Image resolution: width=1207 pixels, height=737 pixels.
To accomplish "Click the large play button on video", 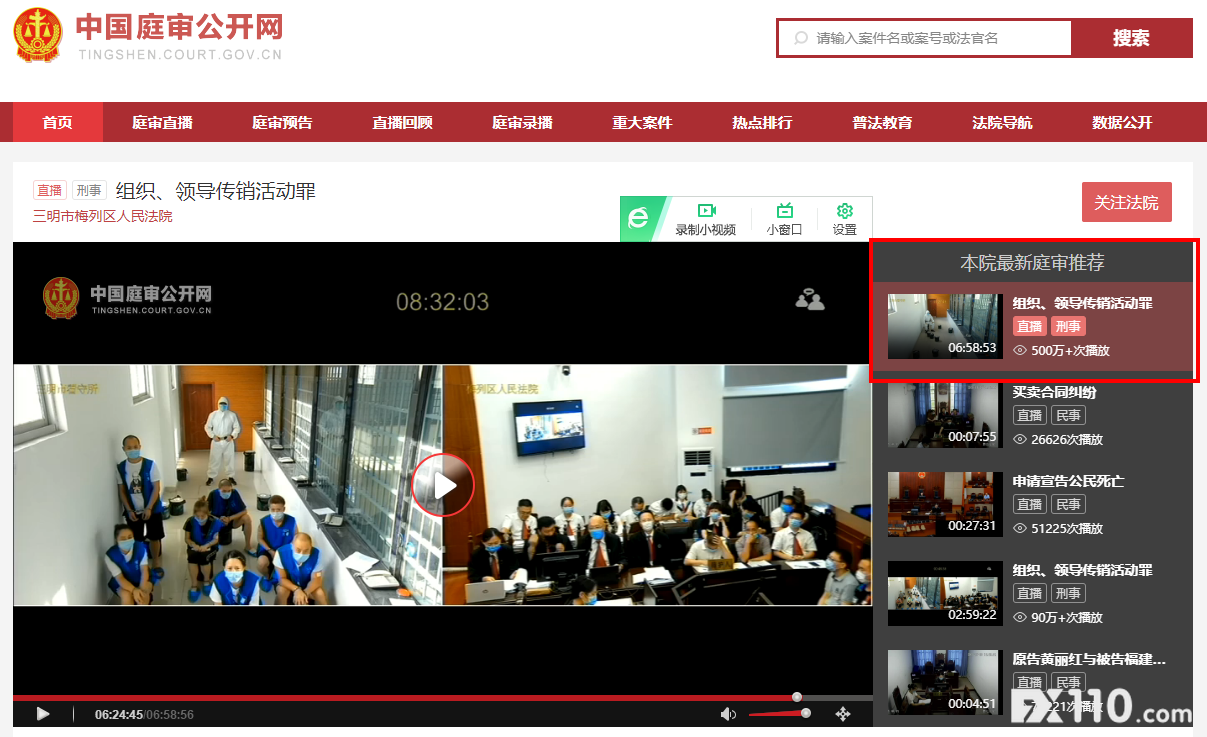I will coord(443,485).
